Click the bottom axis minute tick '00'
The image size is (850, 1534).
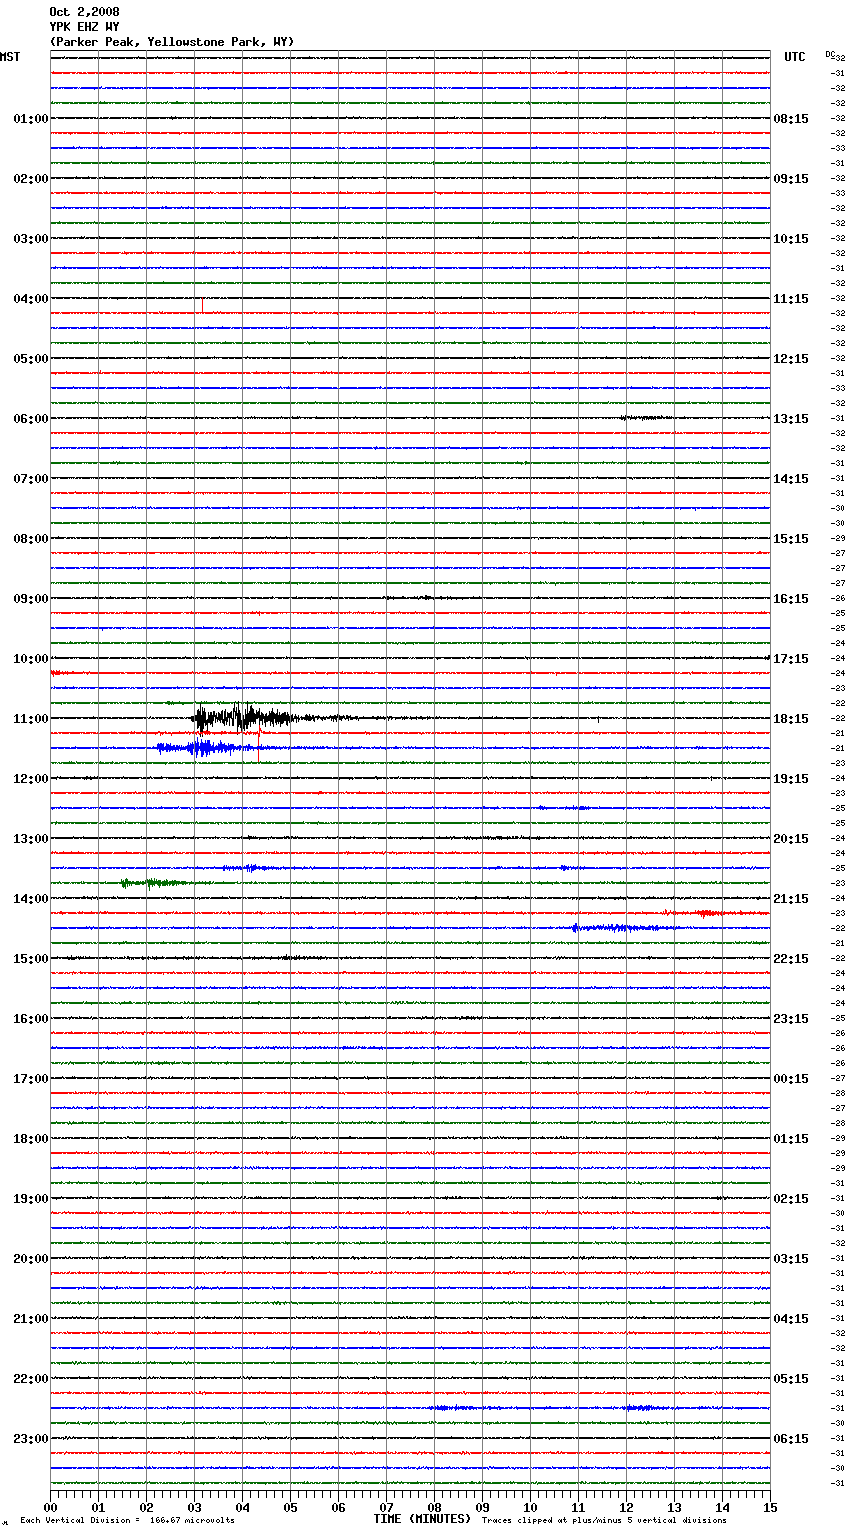[50, 1507]
